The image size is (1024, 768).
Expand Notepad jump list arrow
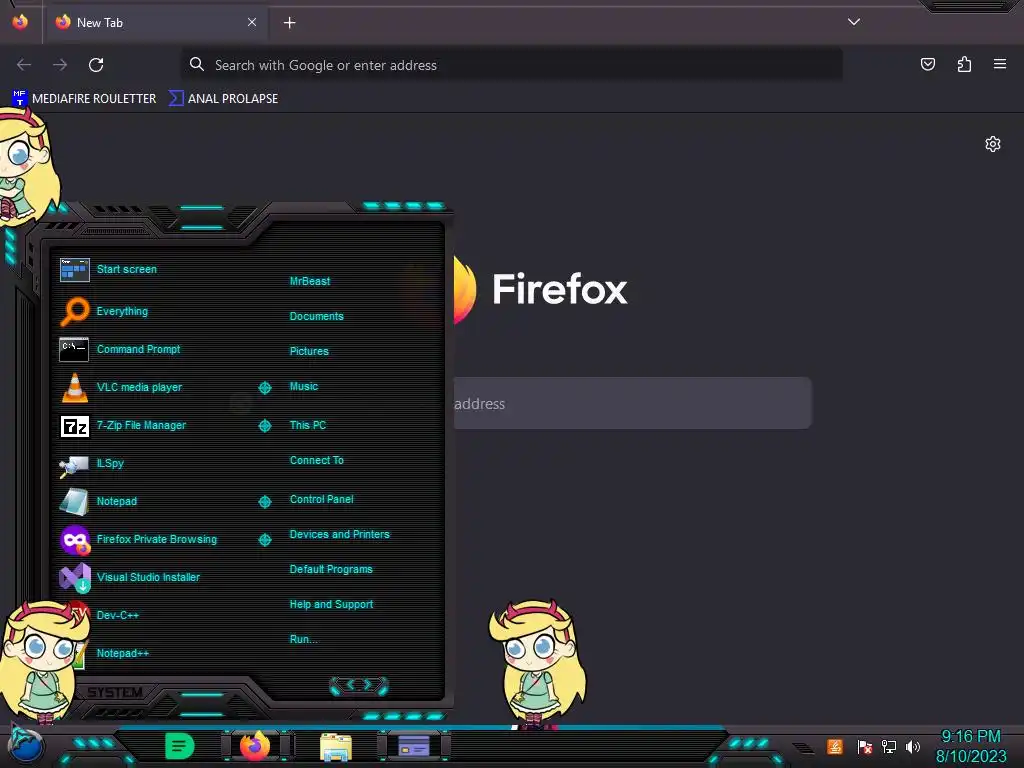(264, 502)
